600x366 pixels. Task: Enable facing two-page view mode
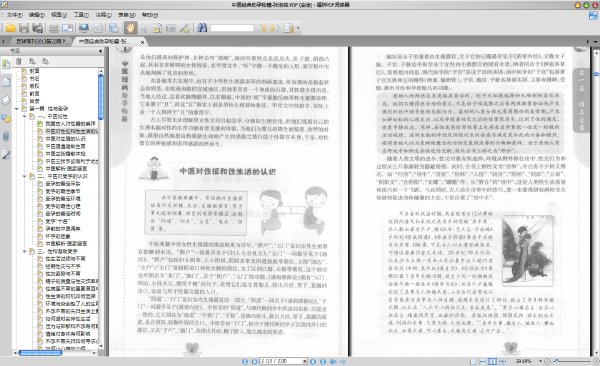click(493, 361)
